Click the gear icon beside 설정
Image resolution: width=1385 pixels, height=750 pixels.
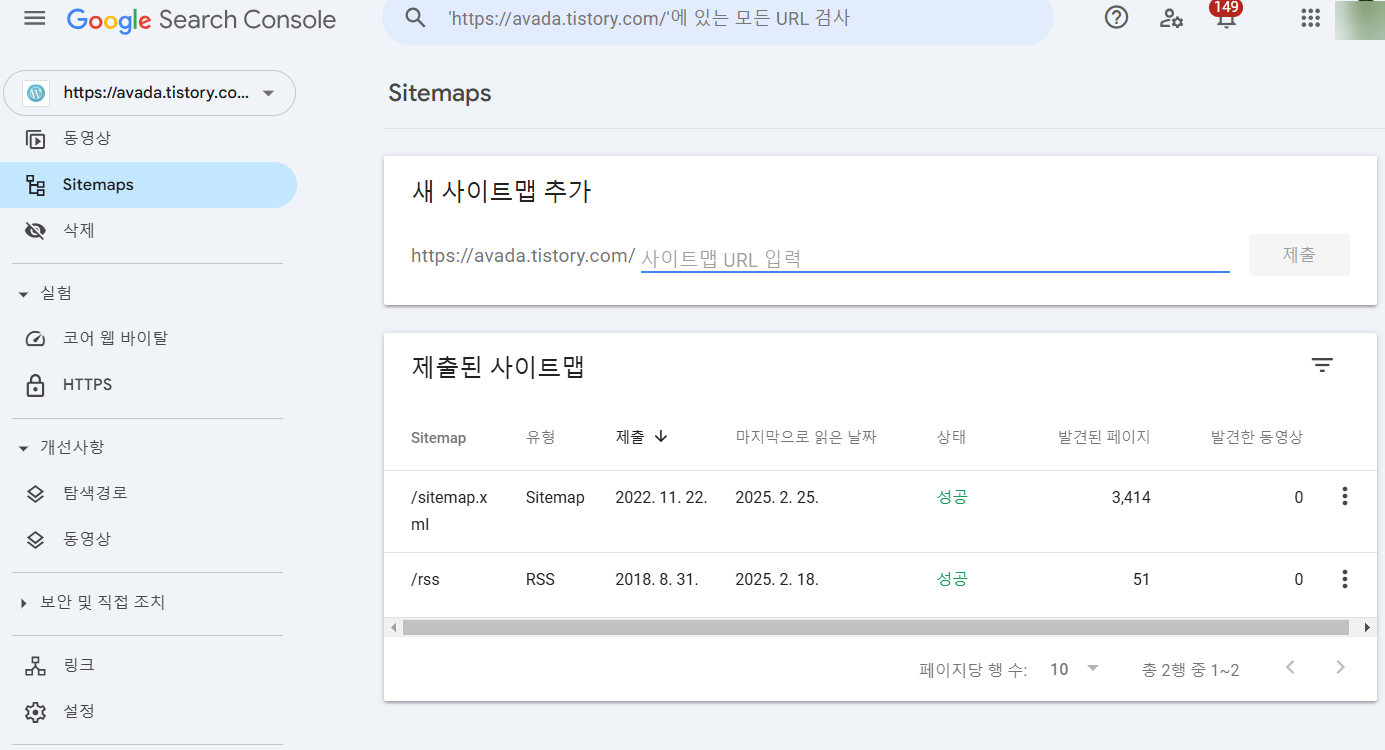pyautogui.click(x=36, y=711)
